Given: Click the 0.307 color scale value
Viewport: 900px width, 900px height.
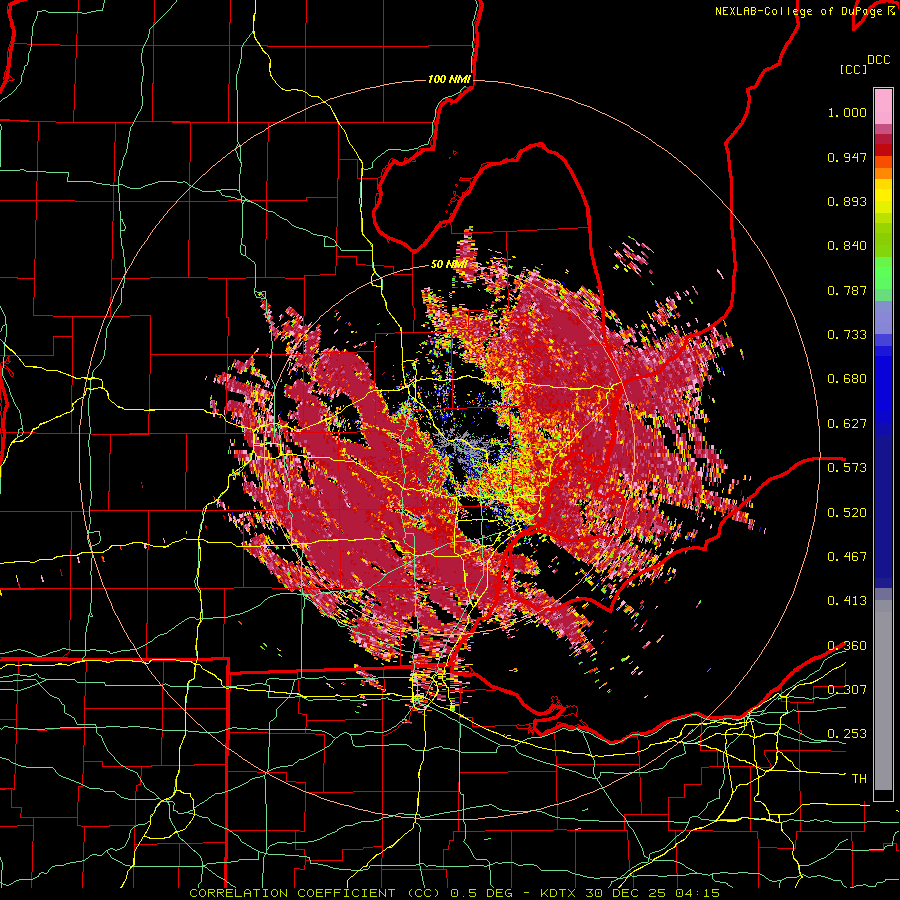Looking at the screenshot, I should 847,689.
